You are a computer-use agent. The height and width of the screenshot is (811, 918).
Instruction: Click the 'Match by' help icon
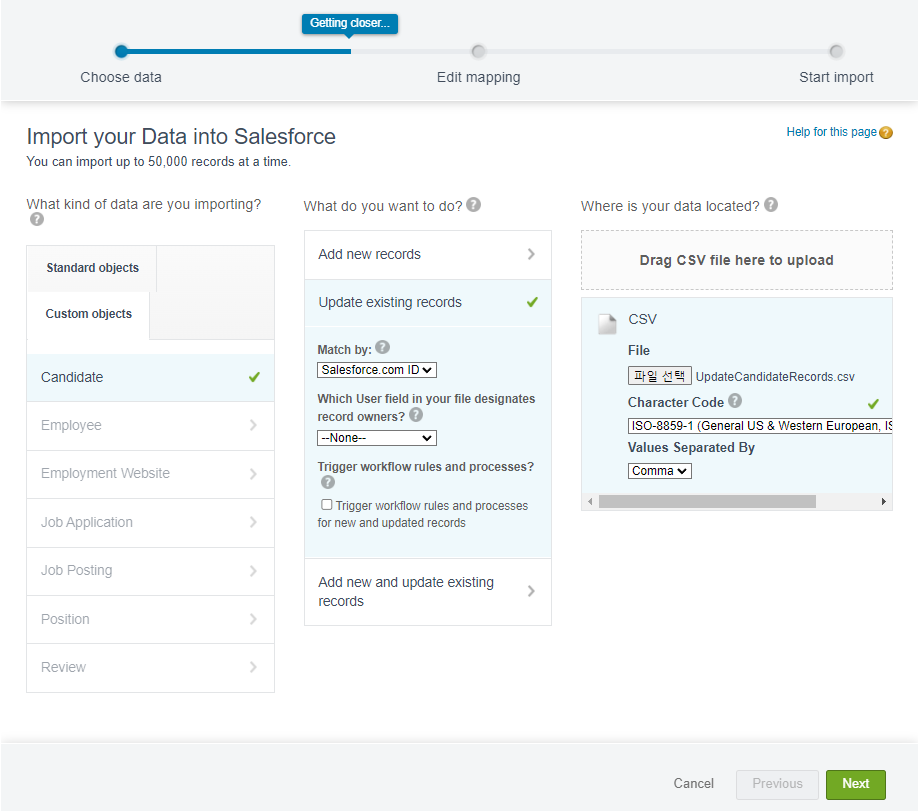tap(382, 349)
